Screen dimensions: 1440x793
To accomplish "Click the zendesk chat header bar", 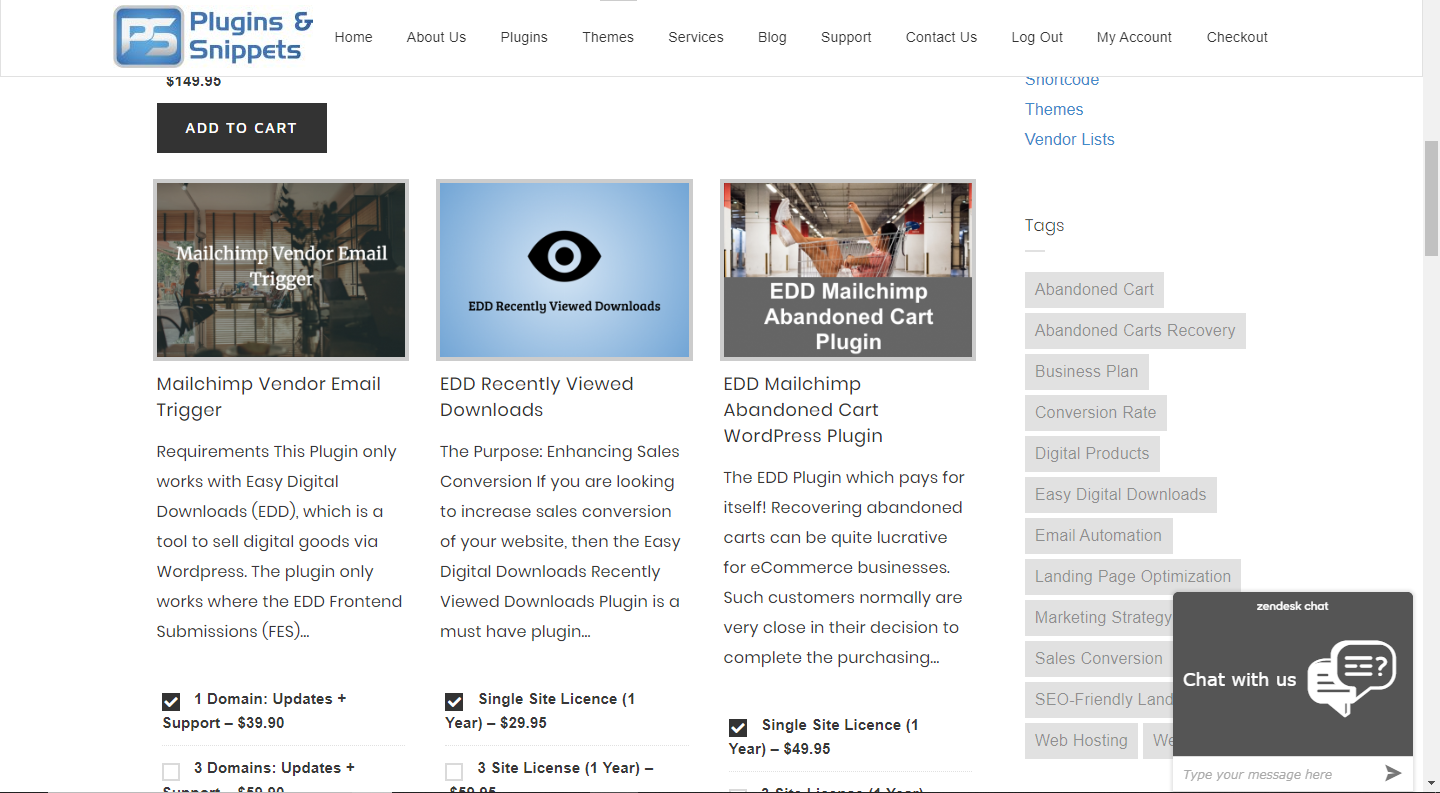I will pyautogui.click(x=1293, y=606).
